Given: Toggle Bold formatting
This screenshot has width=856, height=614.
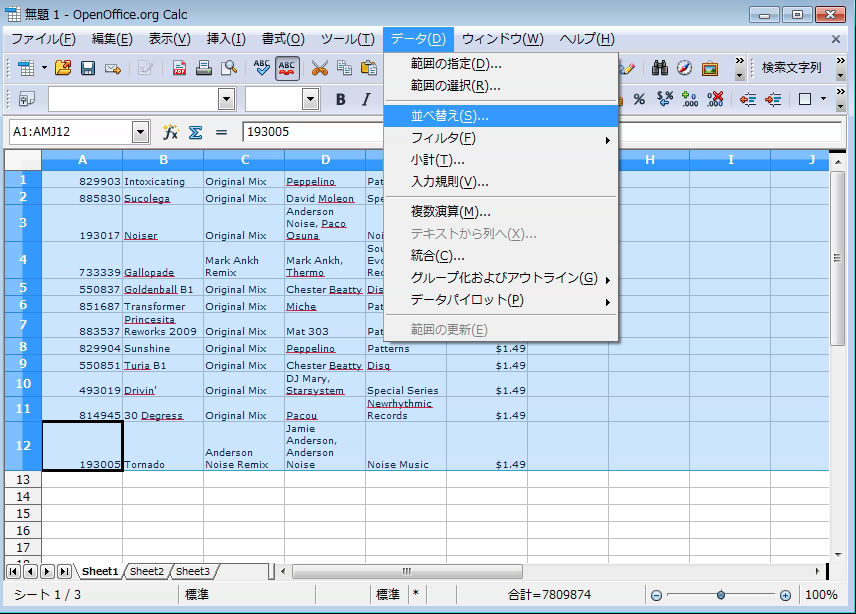Looking at the screenshot, I should [x=341, y=99].
